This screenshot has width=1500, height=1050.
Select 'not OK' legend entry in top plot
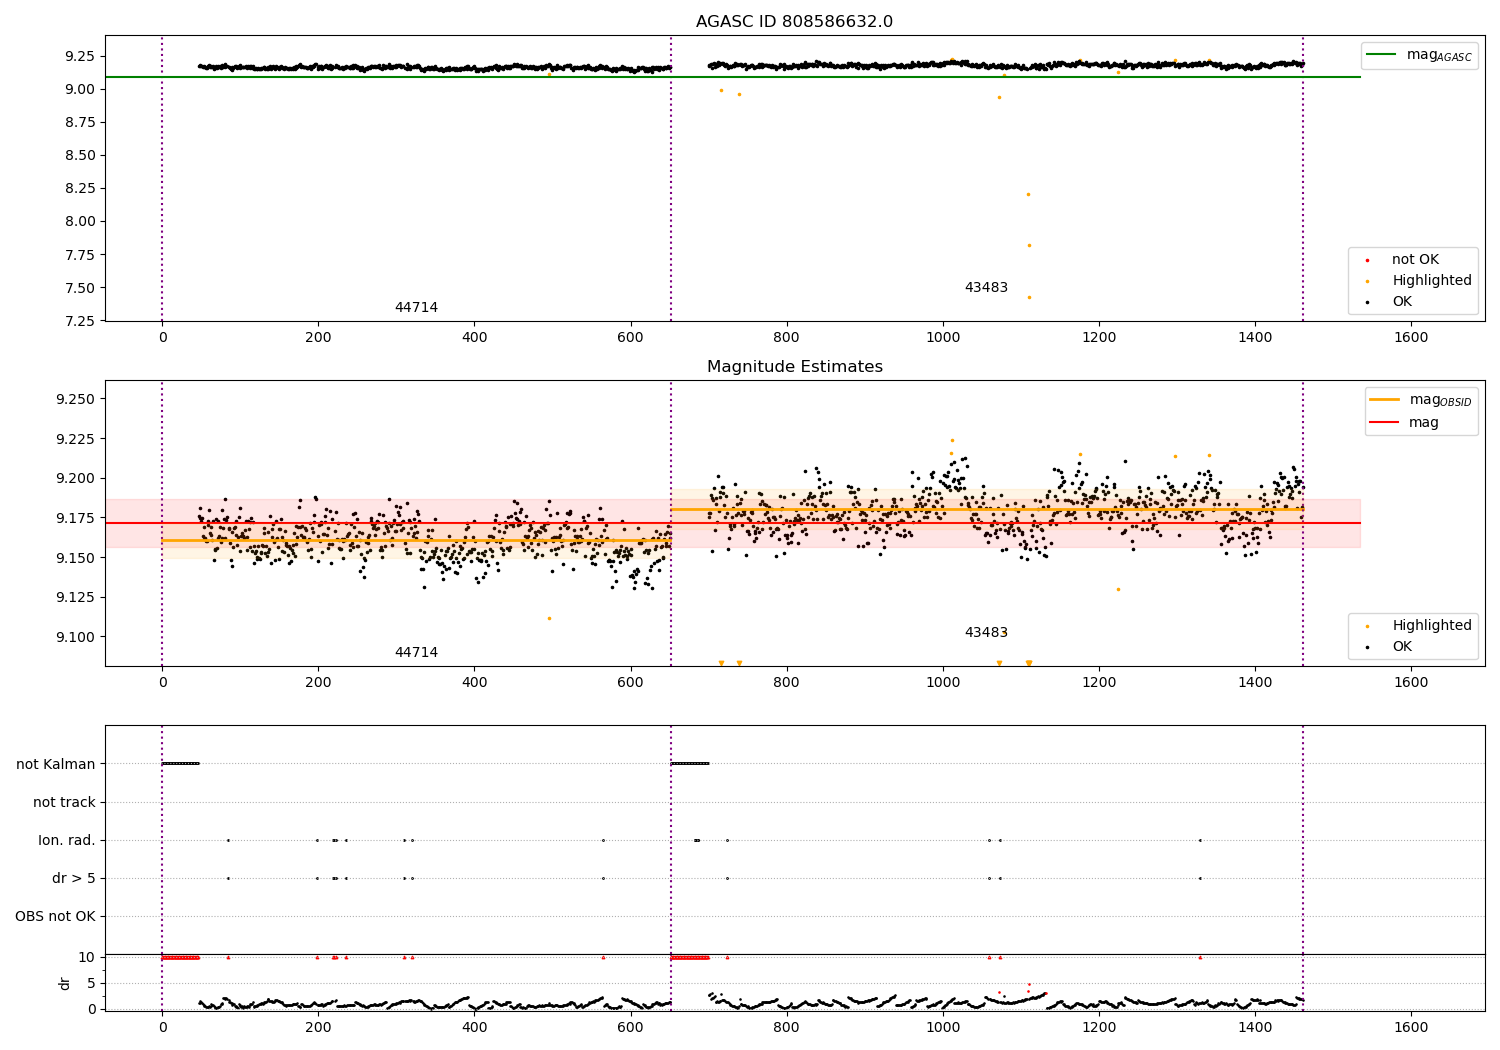coord(1415,259)
